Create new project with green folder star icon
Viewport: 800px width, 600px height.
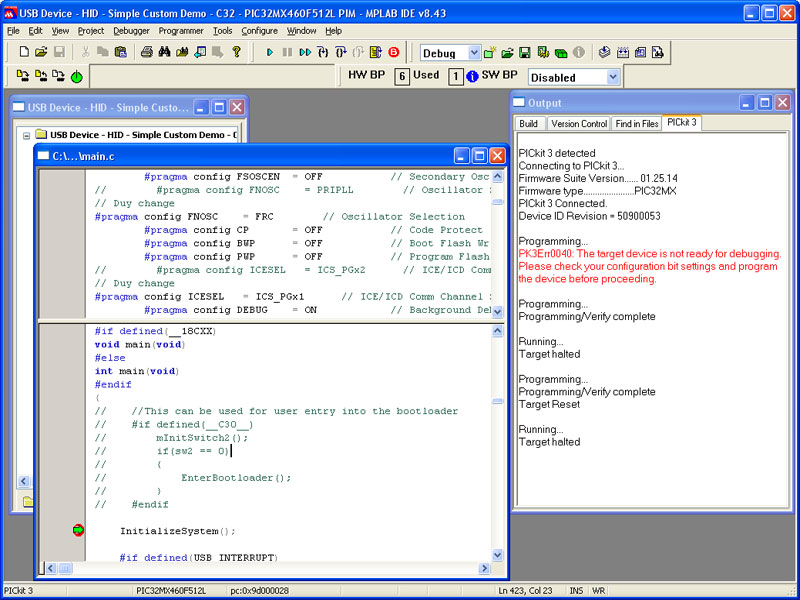(x=490, y=53)
